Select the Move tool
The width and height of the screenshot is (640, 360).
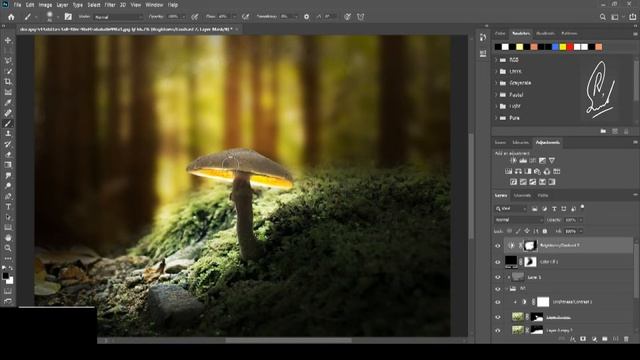coord(8,40)
